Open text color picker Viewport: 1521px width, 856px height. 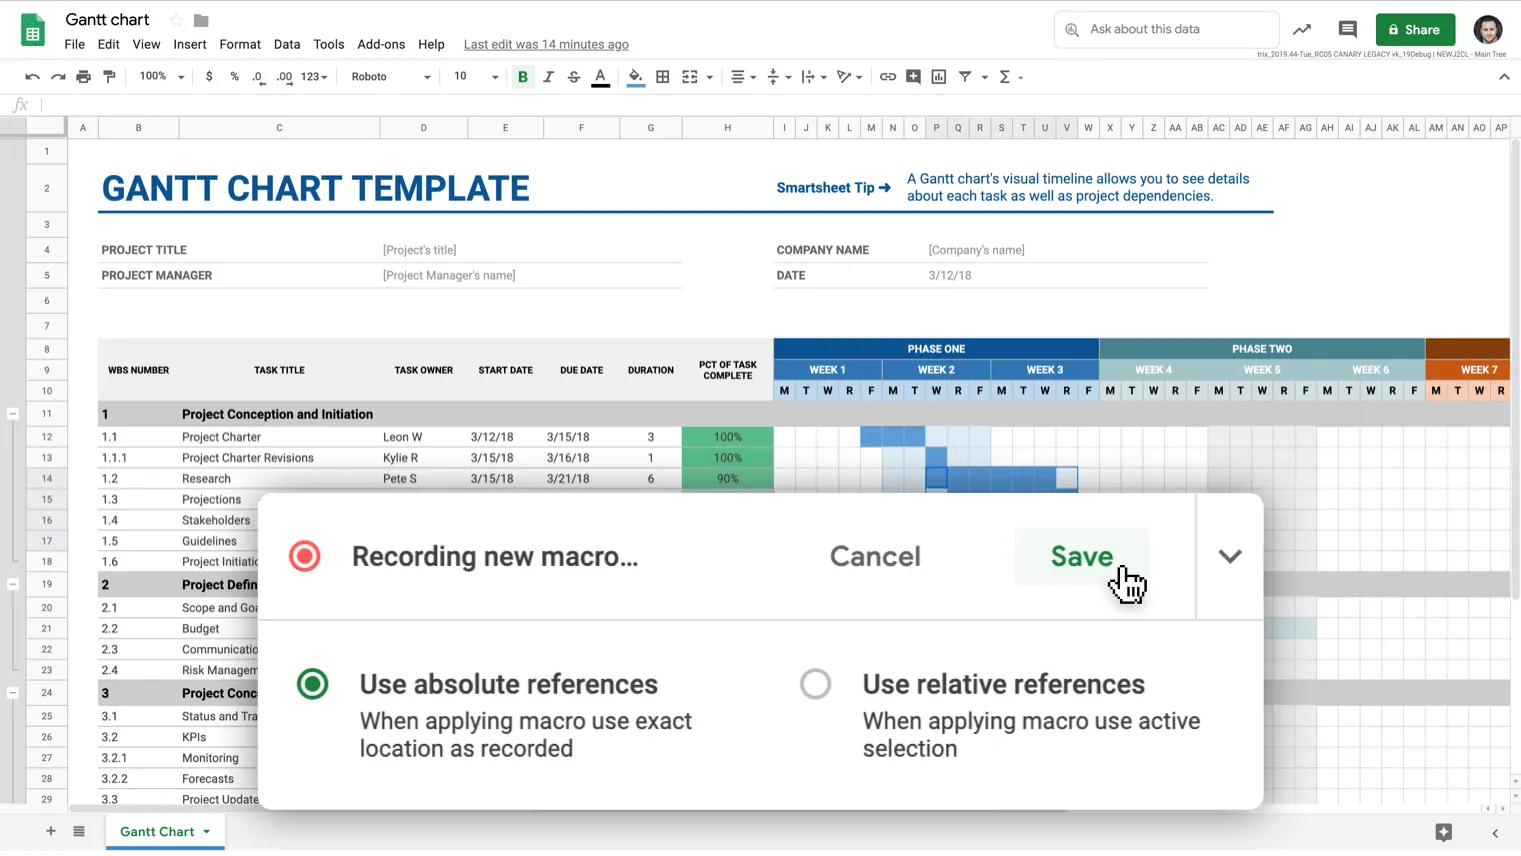point(600,77)
